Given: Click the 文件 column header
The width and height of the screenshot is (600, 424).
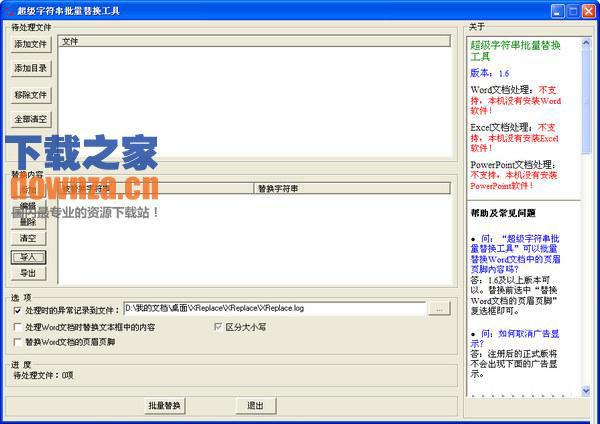Looking at the screenshot, I should coord(254,41).
